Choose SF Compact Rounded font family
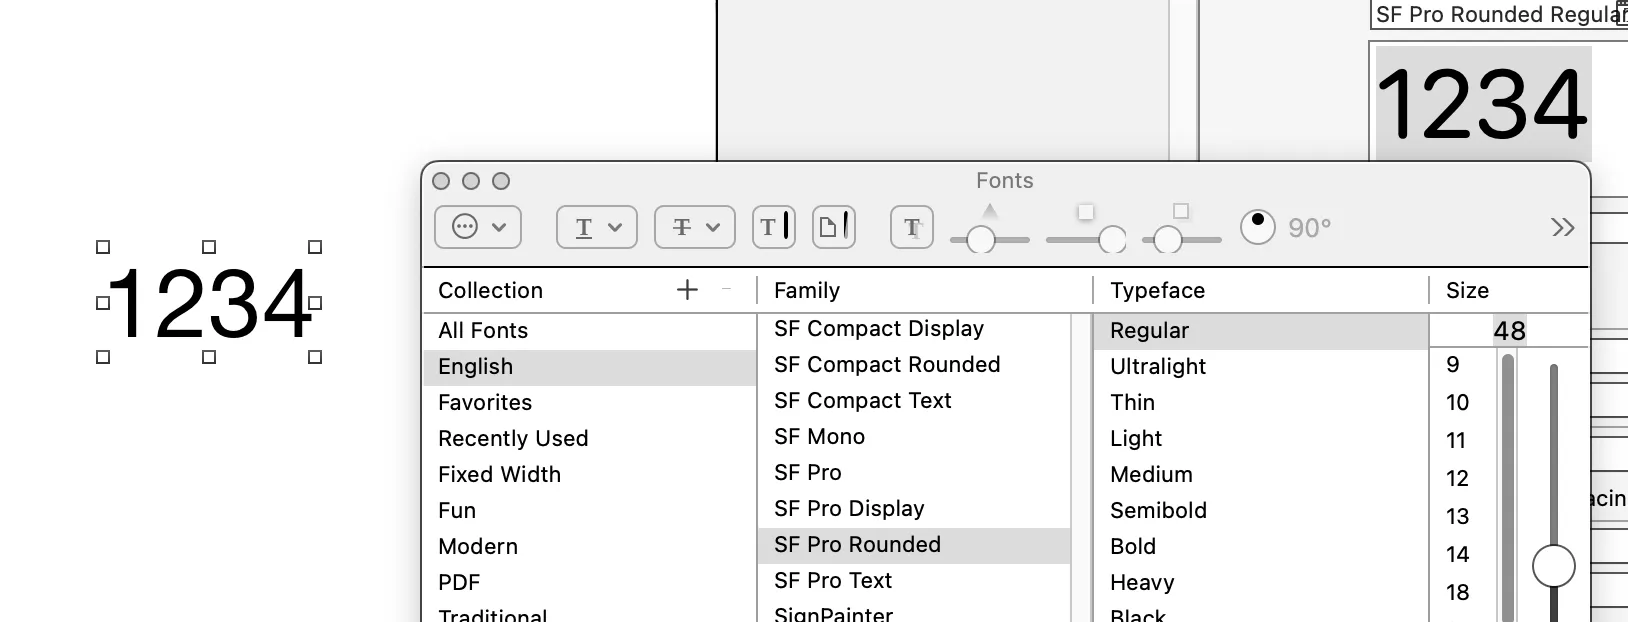 915,364
